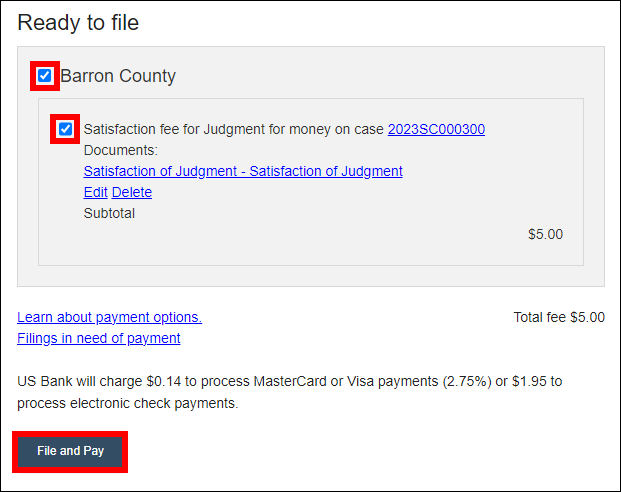Image resolution: width=621 pixels, height=492 pixels.
Task: Open the Satisfaction of Judgment document link
Action: [243, 171]
